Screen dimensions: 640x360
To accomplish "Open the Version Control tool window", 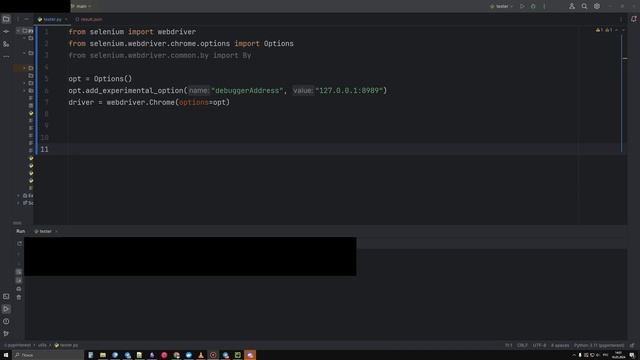I will [x=6, y=333].
